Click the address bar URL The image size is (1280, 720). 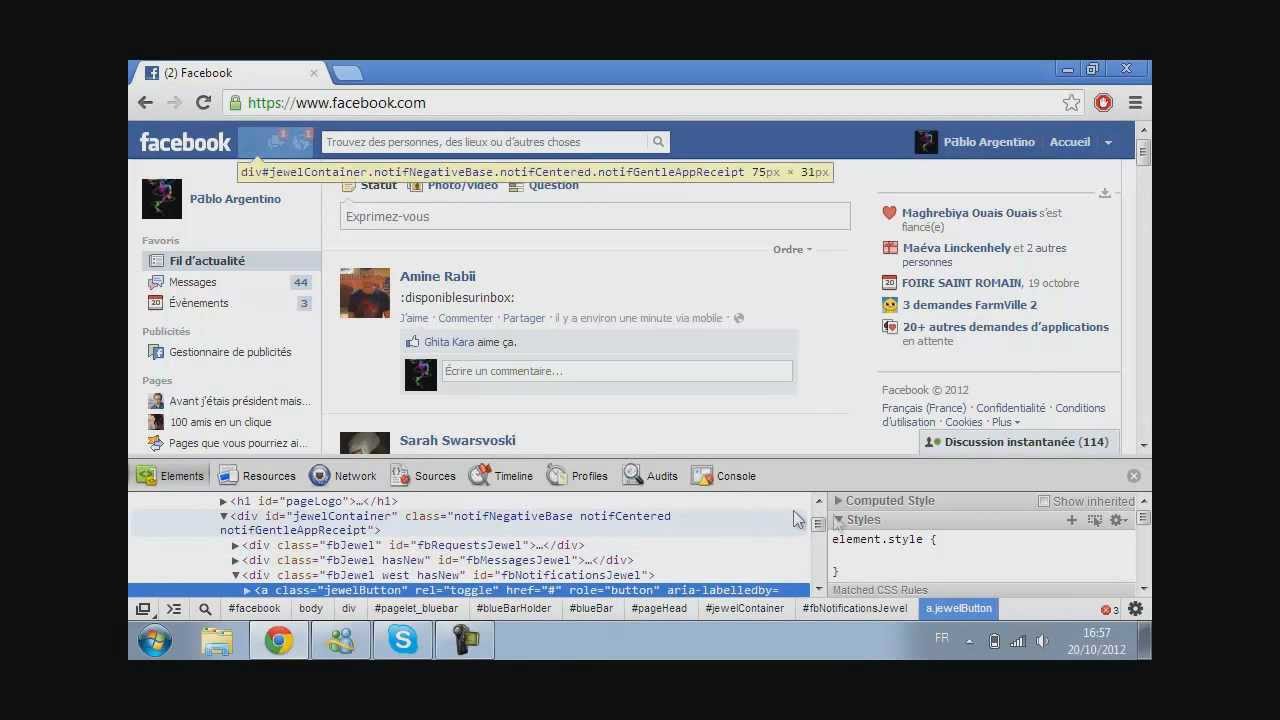pyautogui.click(x=336, y=103)
